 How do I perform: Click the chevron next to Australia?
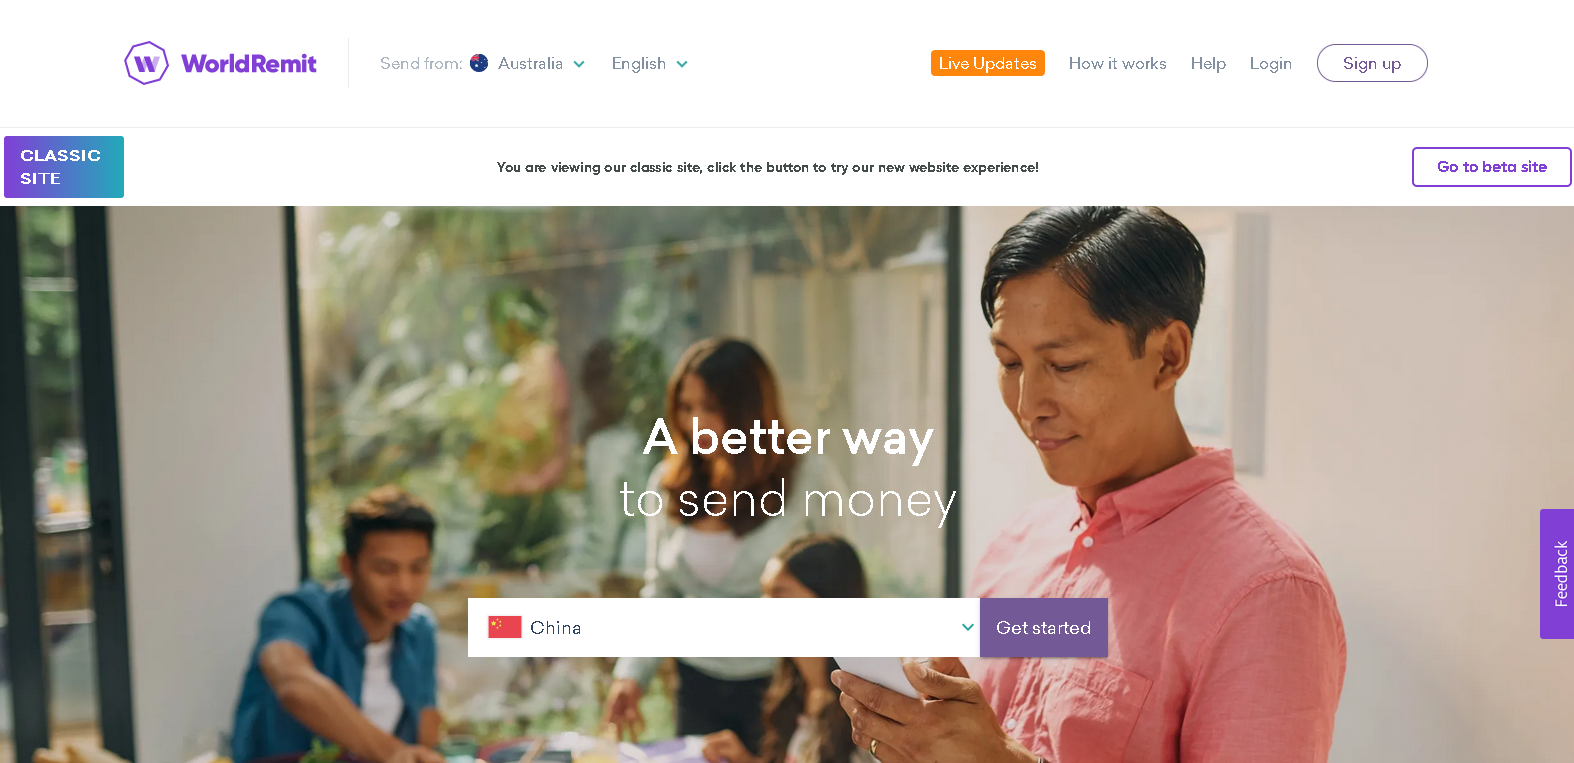click(579, 64)
